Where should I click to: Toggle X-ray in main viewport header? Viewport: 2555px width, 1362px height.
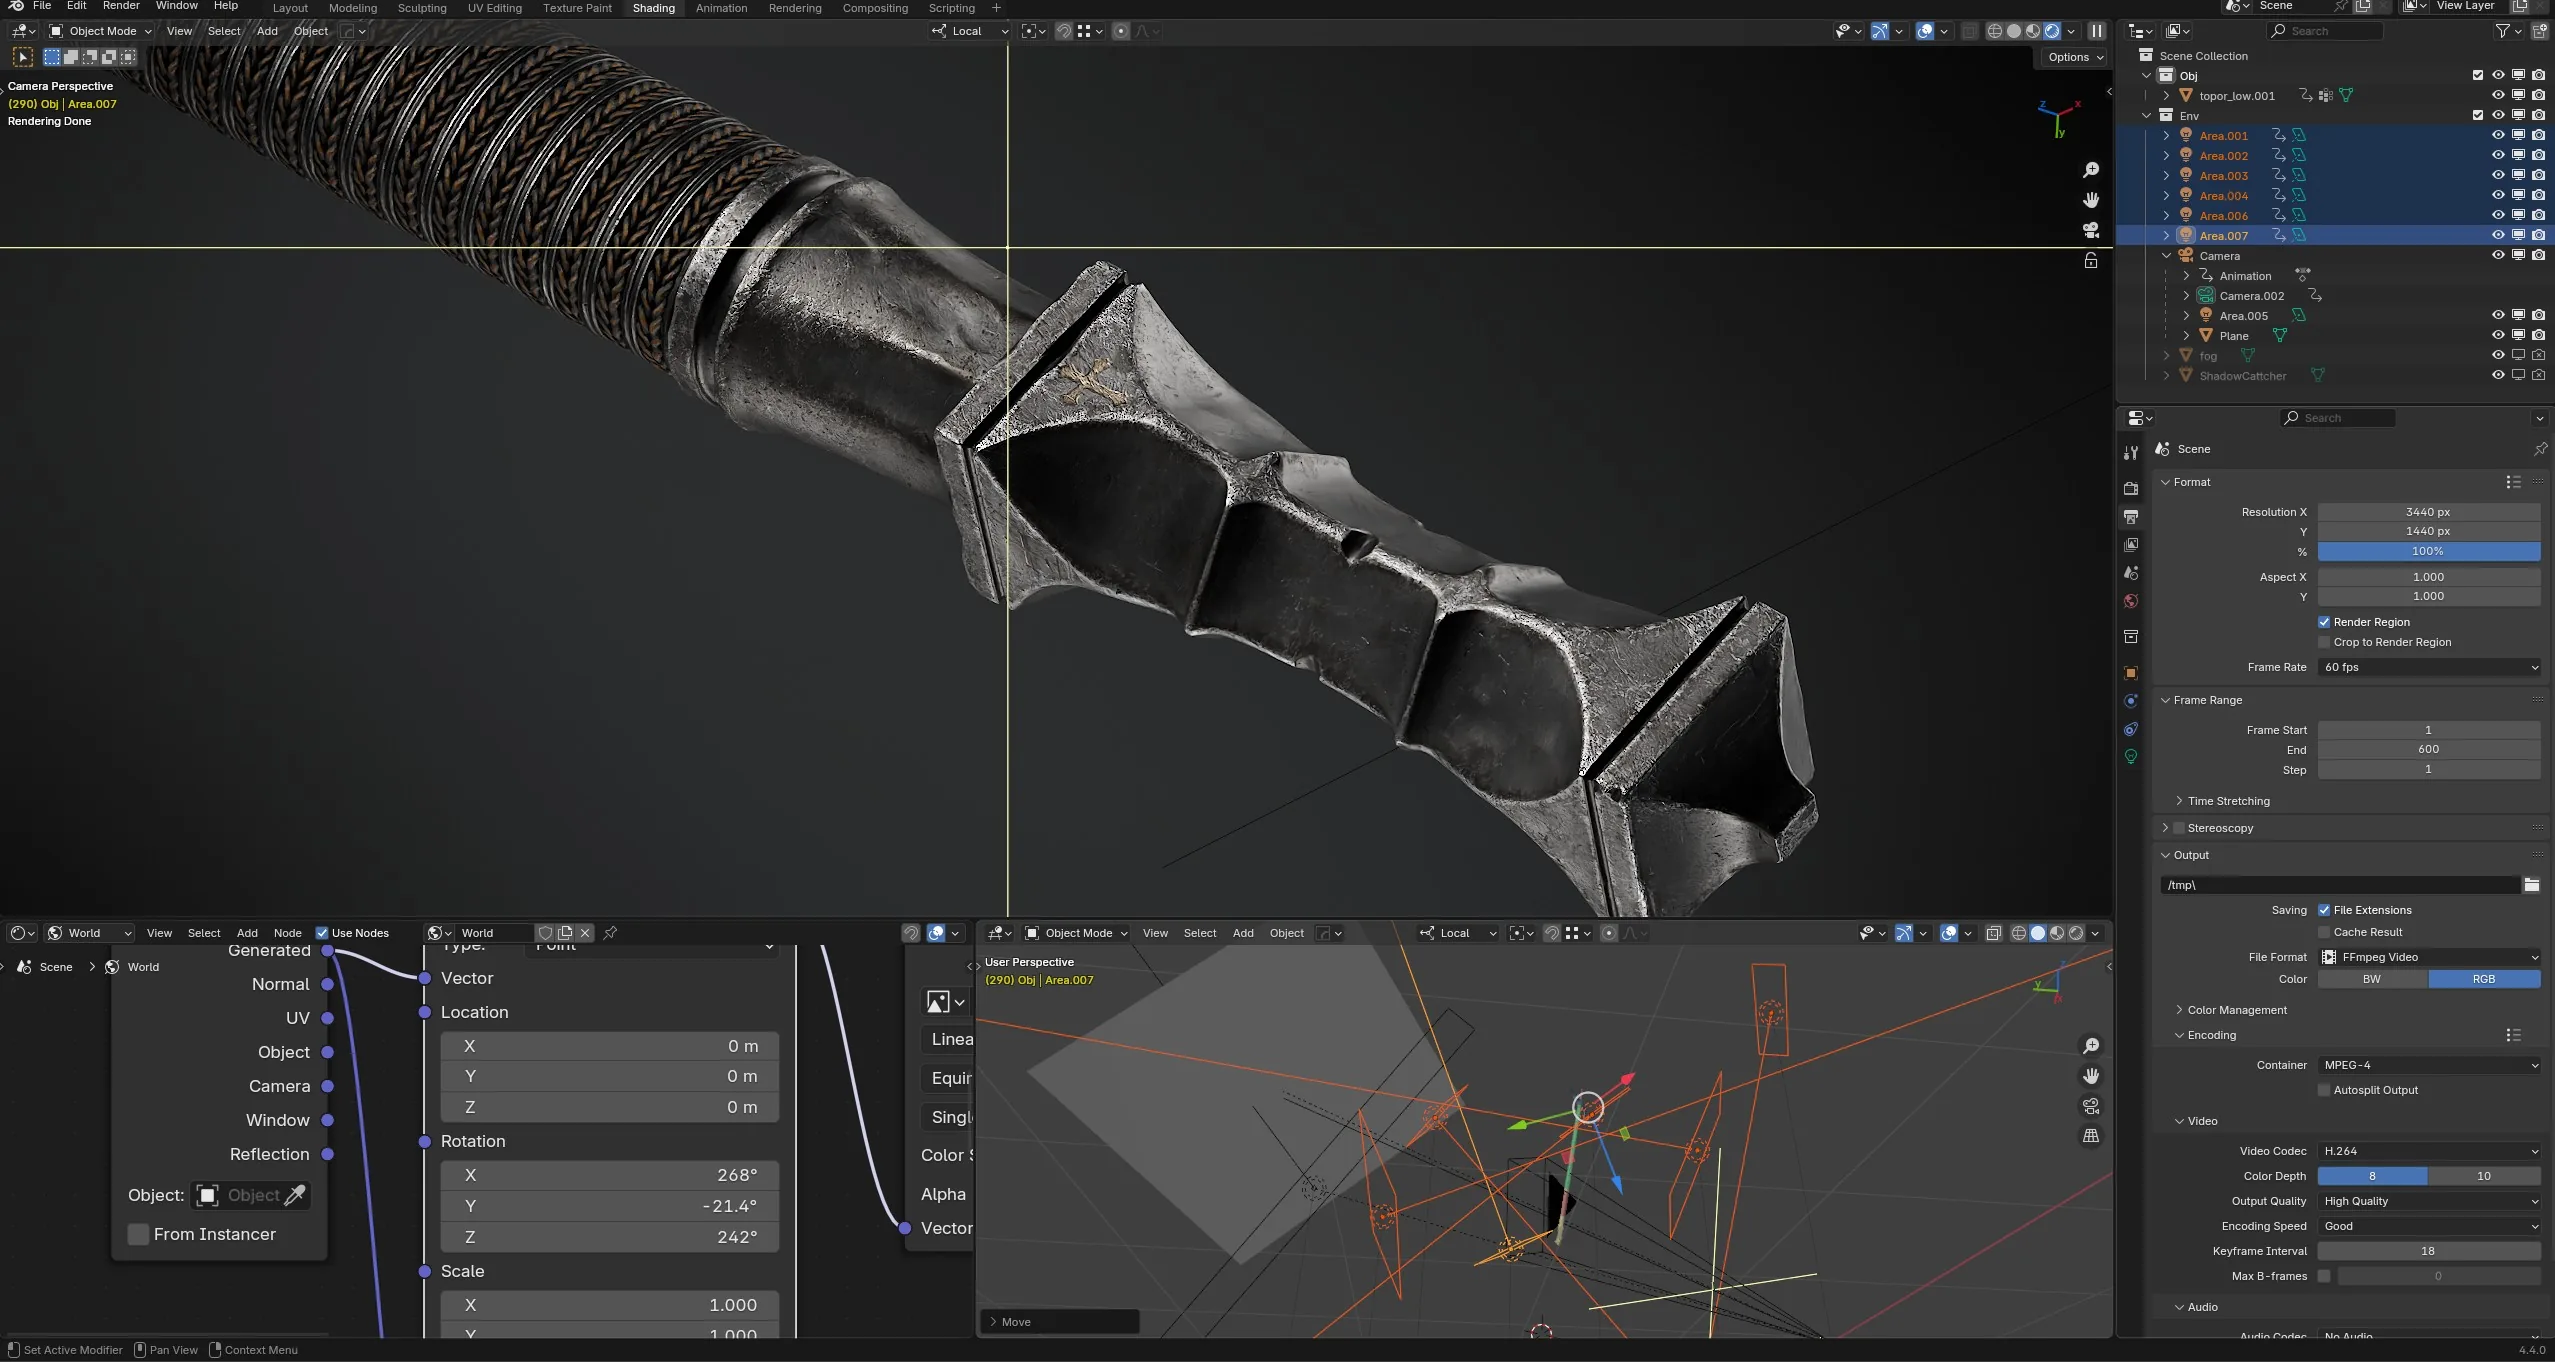tap(1969, 31)
